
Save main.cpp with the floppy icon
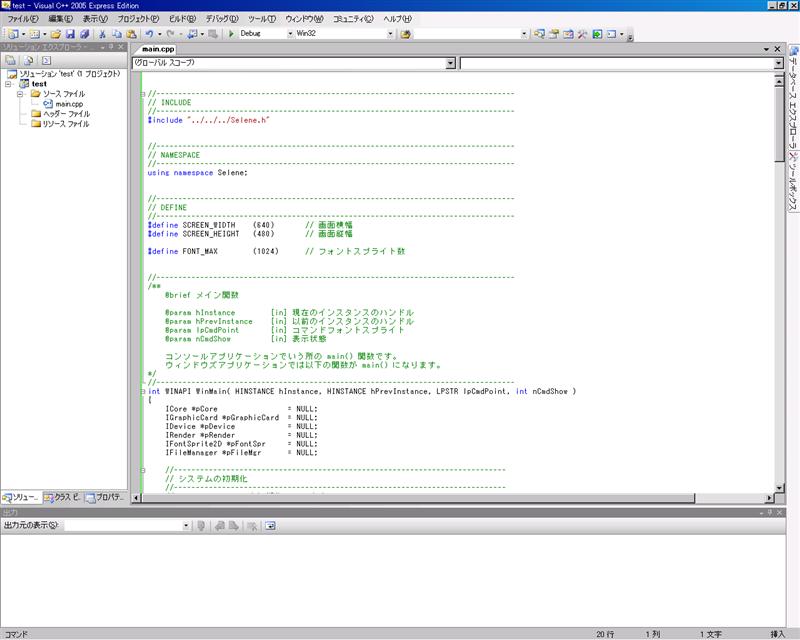70,34
